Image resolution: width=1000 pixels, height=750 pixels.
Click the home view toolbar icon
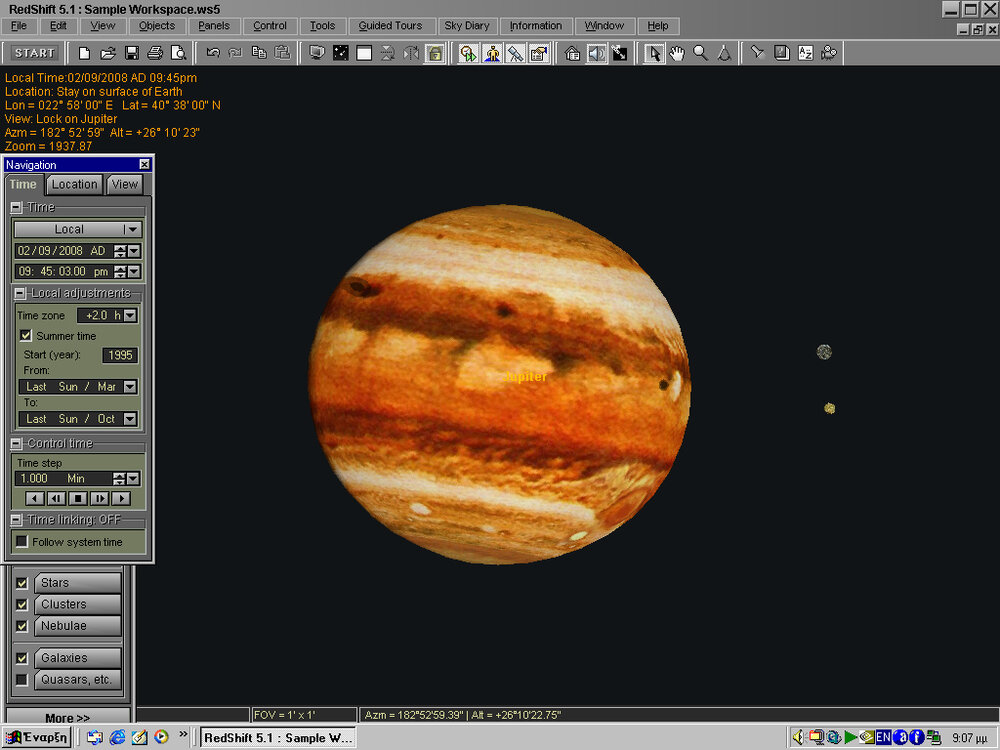click(572, 53)
